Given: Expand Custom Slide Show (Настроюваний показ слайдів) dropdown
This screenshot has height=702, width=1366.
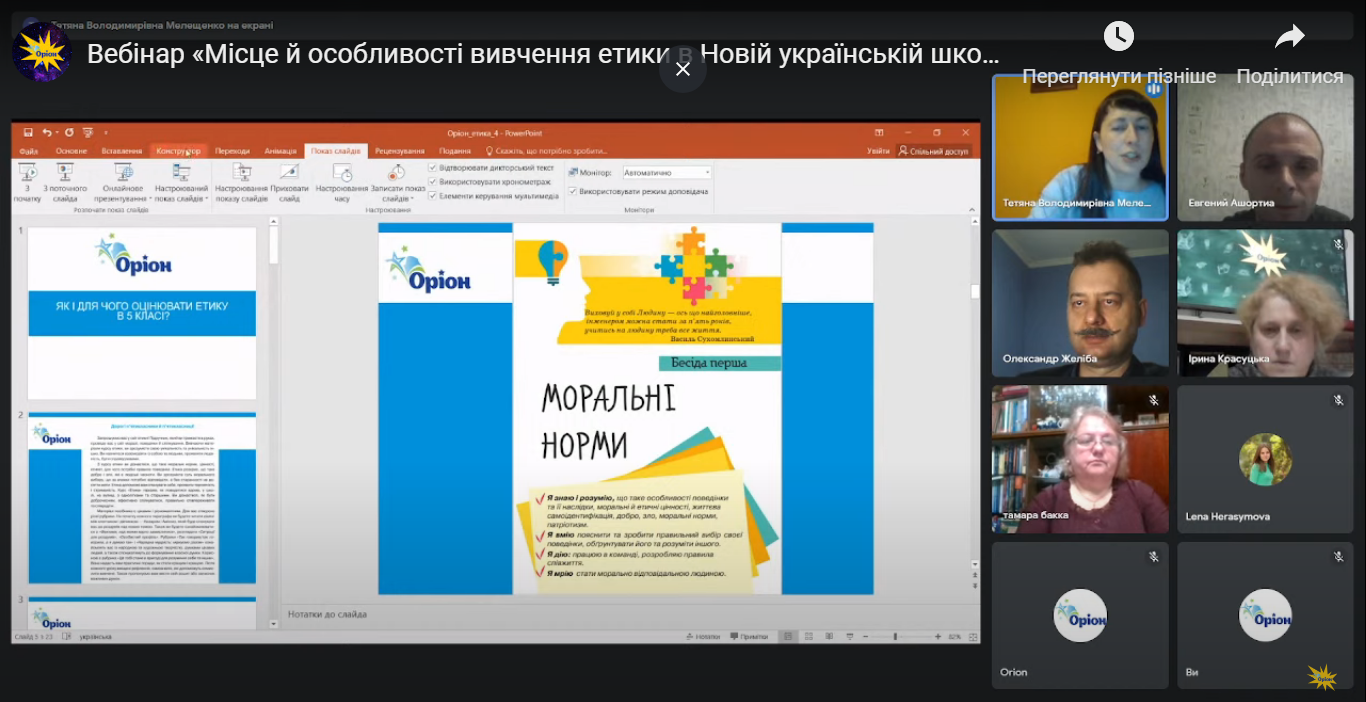Looking at the screenshot, I should pyautogui.click(x=181, y=180).
